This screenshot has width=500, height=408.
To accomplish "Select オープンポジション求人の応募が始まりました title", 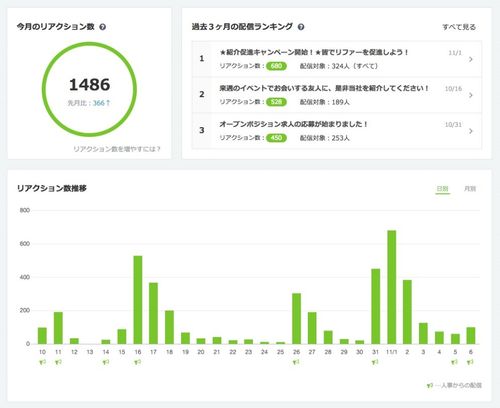I will coord(293,124).
